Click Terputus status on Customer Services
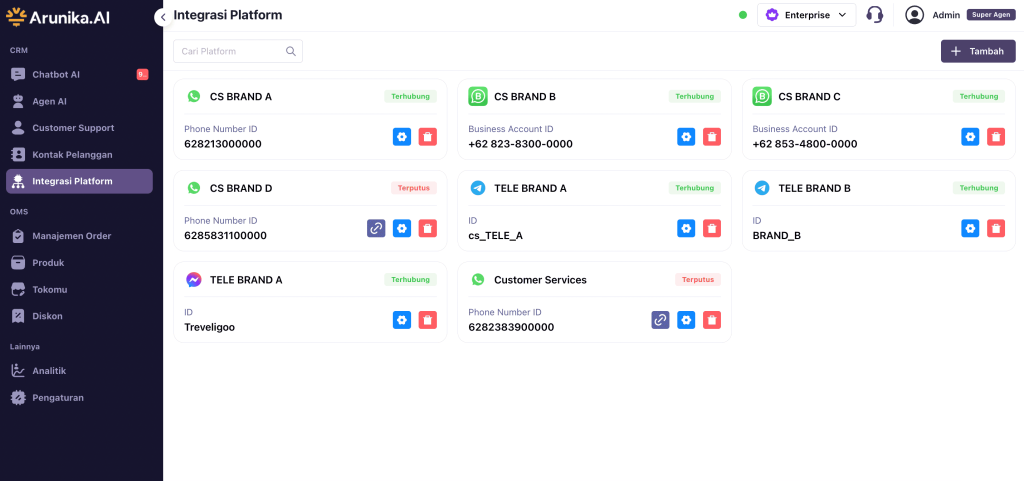Viewport: 1024px width, 481px height. coord(698,279)
